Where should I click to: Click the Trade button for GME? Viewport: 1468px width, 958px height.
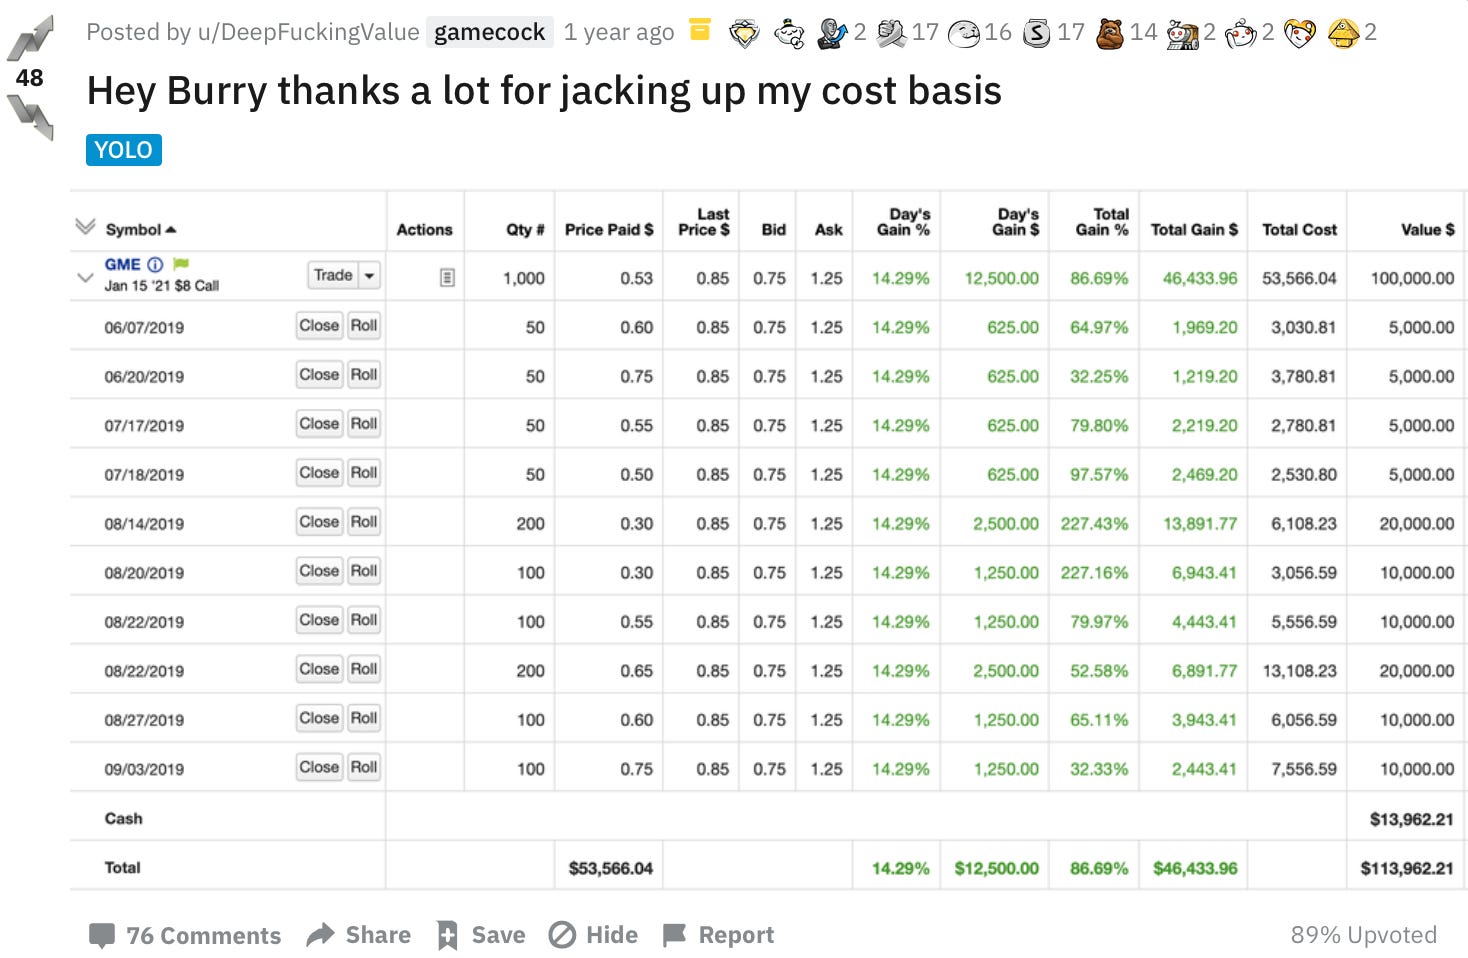tap(333, 275)
